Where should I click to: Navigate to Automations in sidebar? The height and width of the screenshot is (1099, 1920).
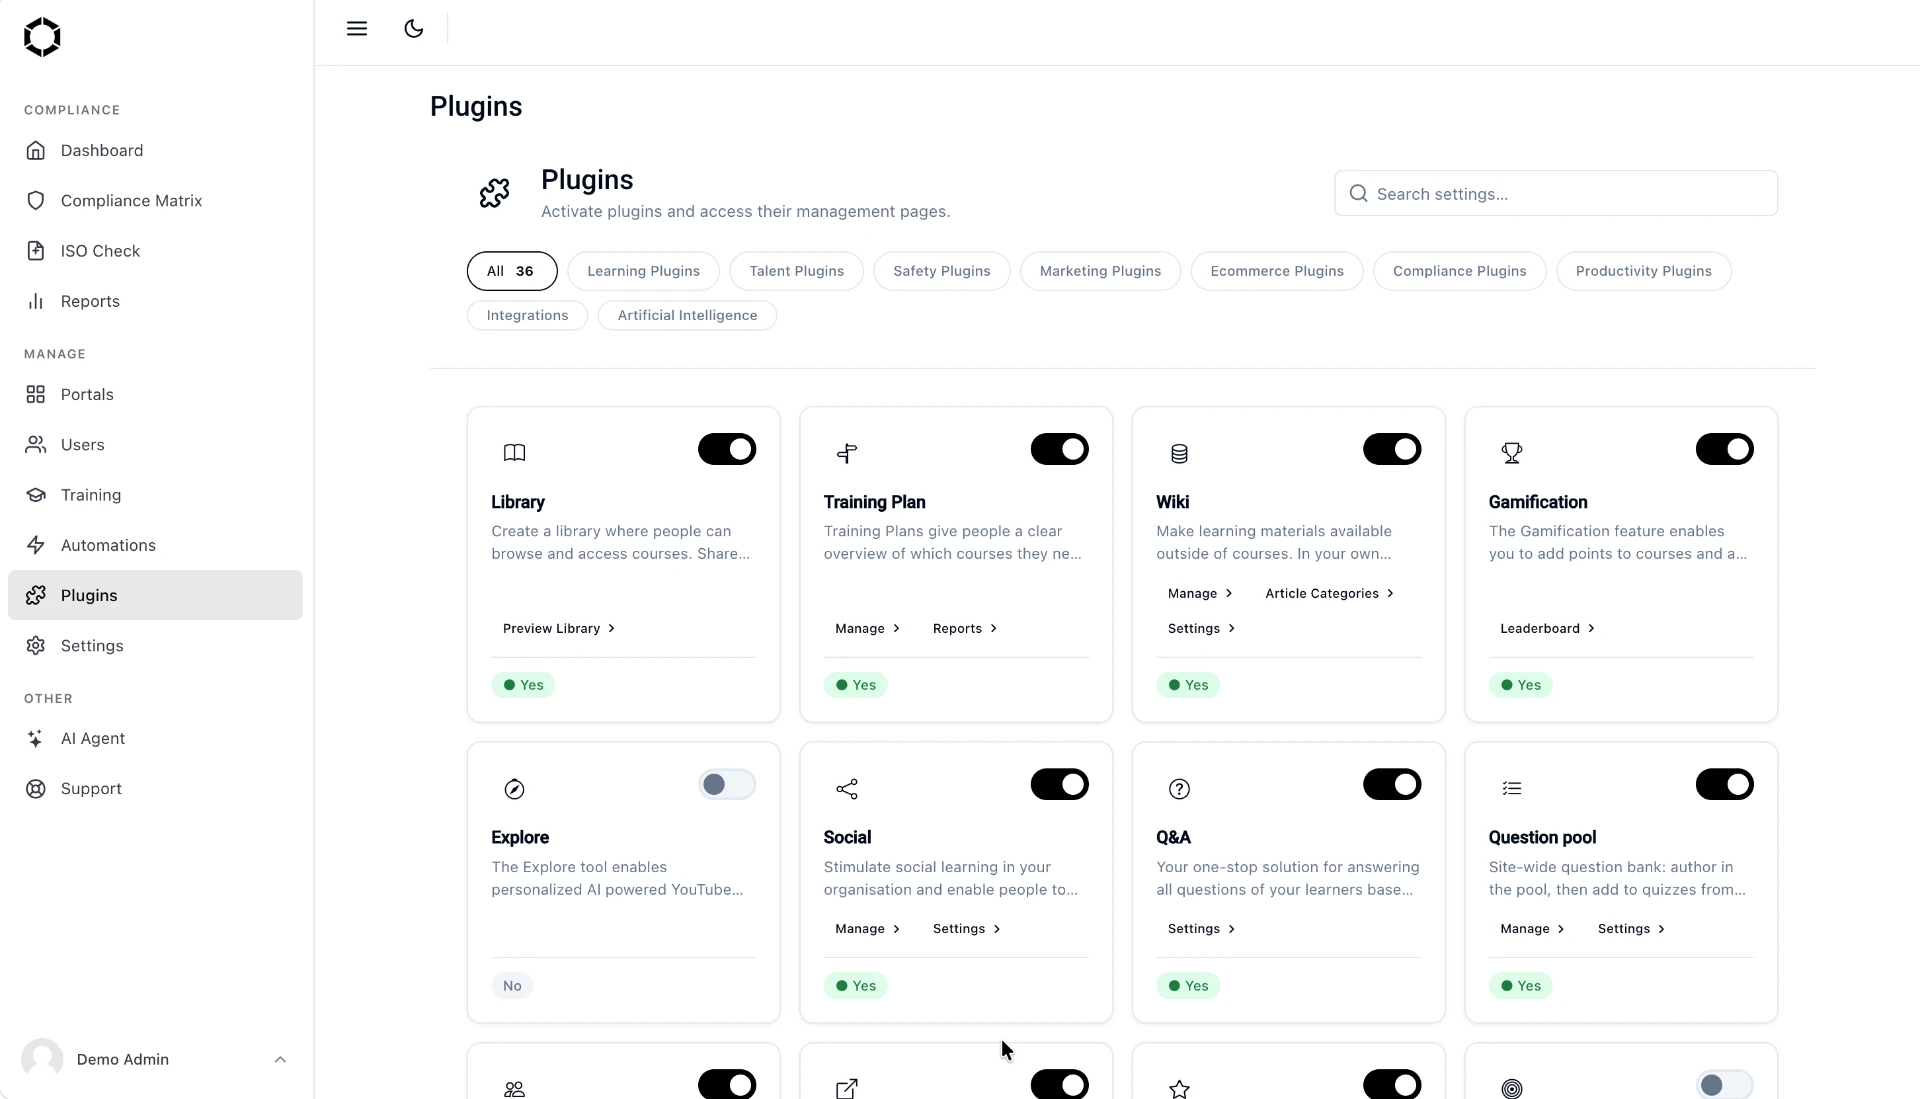coord(155,545)
